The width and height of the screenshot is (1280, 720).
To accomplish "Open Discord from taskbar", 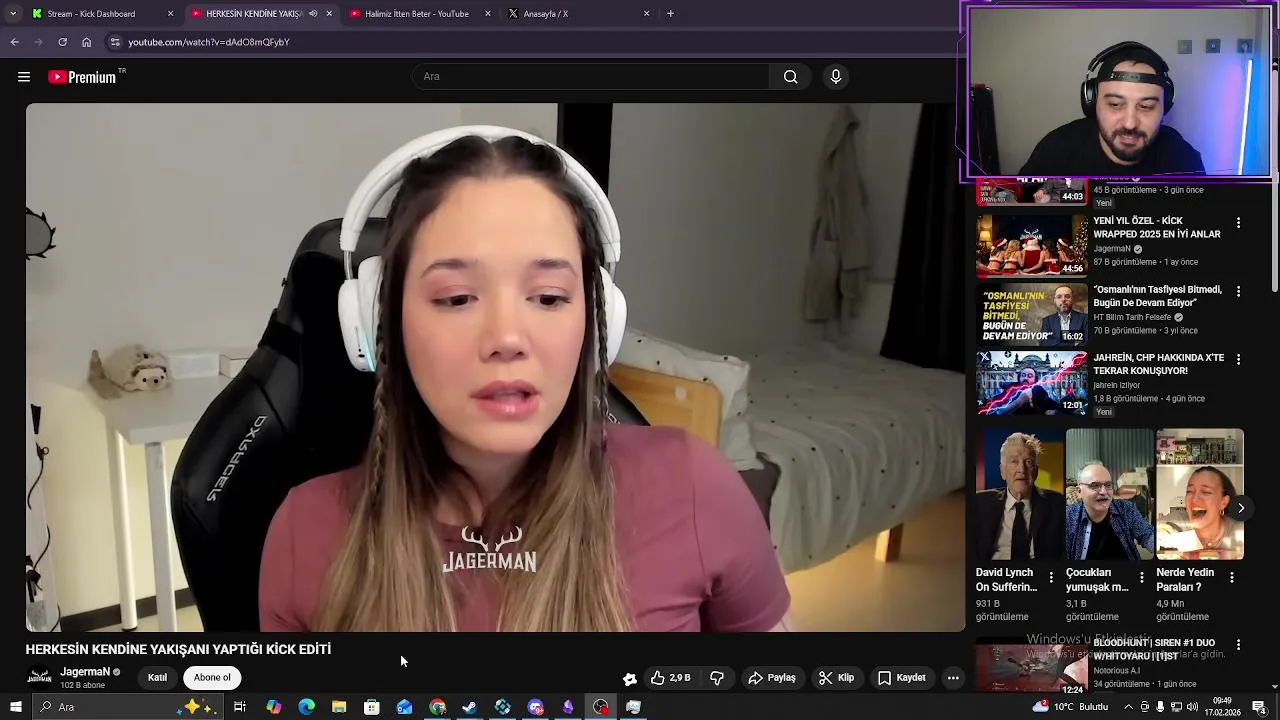I will [x=535, y=707].
